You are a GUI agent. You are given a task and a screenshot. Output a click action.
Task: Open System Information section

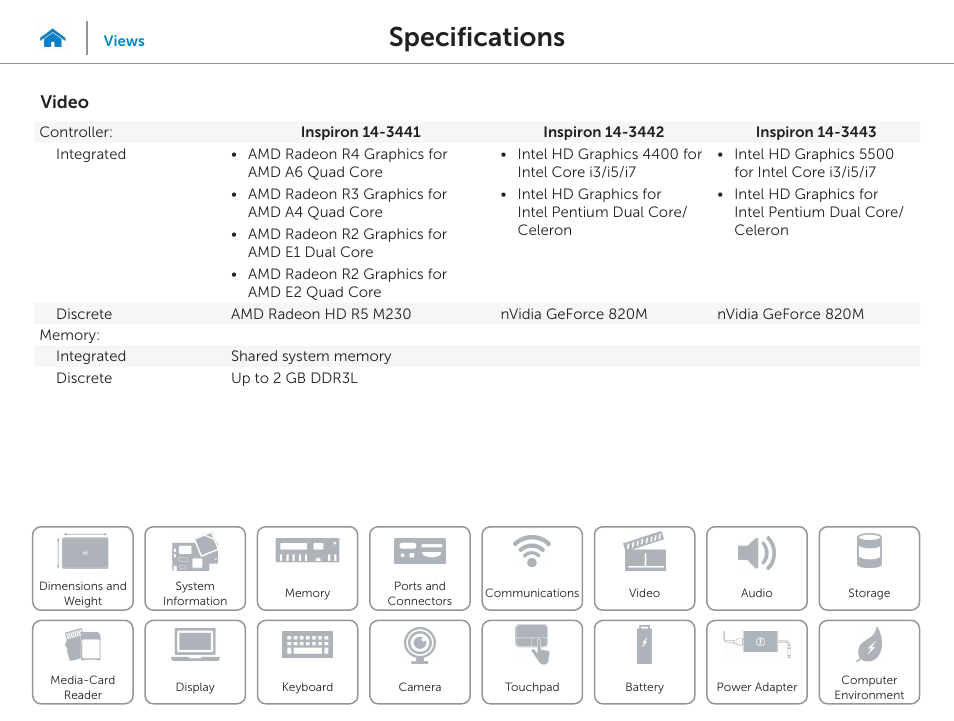tap(195, 568)
